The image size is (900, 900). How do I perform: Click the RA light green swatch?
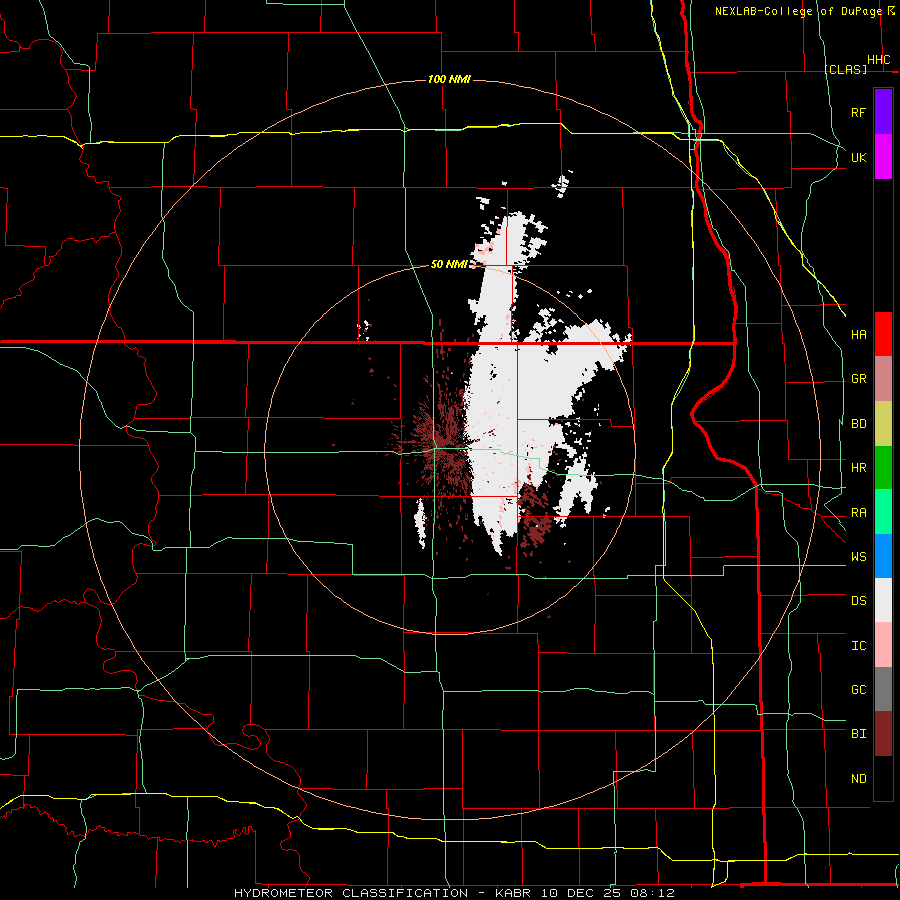883,512
